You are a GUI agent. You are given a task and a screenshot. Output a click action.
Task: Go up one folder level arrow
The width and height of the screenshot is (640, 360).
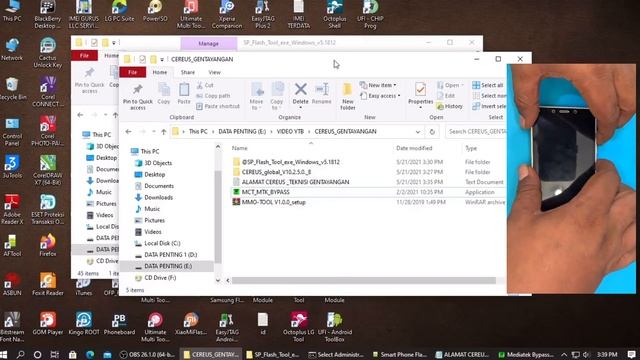click(164, 132)
